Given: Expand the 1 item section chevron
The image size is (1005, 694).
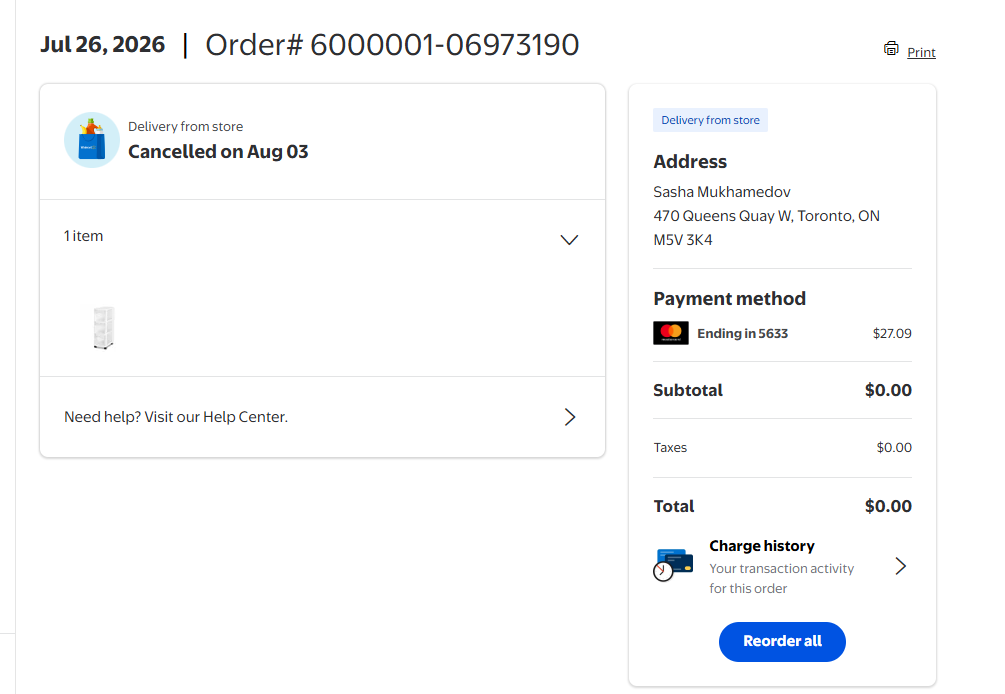Looking at the screenshot, I should (569, 240).
